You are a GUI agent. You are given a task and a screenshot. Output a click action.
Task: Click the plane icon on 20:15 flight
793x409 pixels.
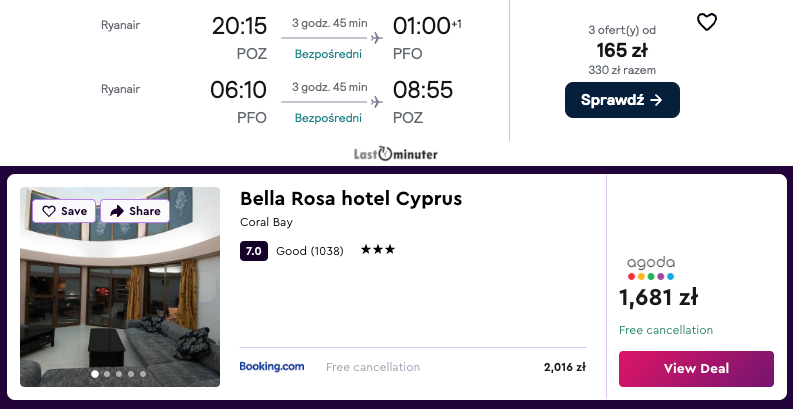tap(376, 38)
